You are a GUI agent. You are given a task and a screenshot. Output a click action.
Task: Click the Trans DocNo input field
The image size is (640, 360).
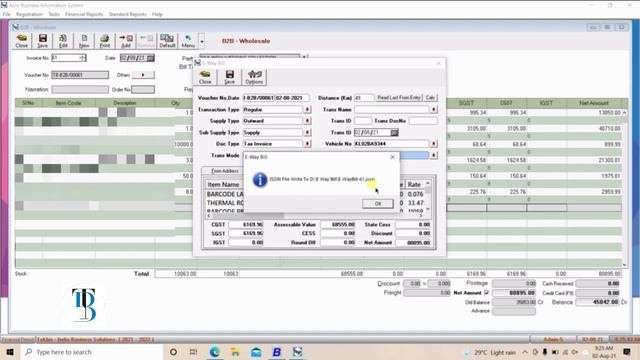423,121
